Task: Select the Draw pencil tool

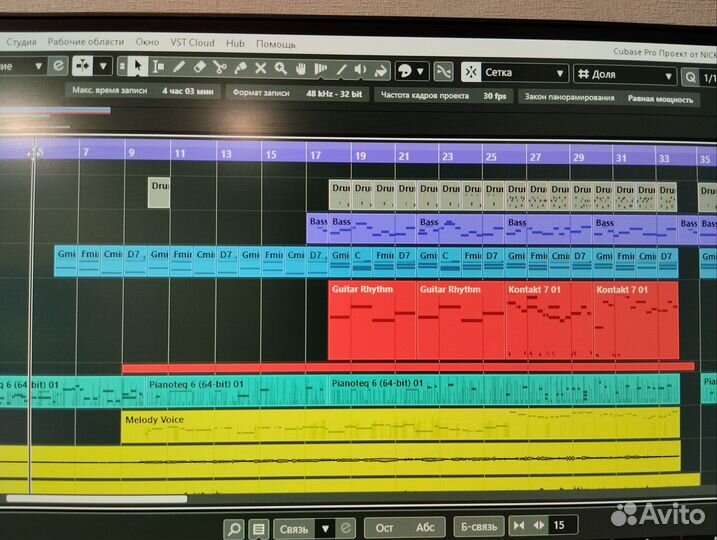Action: (x=179, y=68)
